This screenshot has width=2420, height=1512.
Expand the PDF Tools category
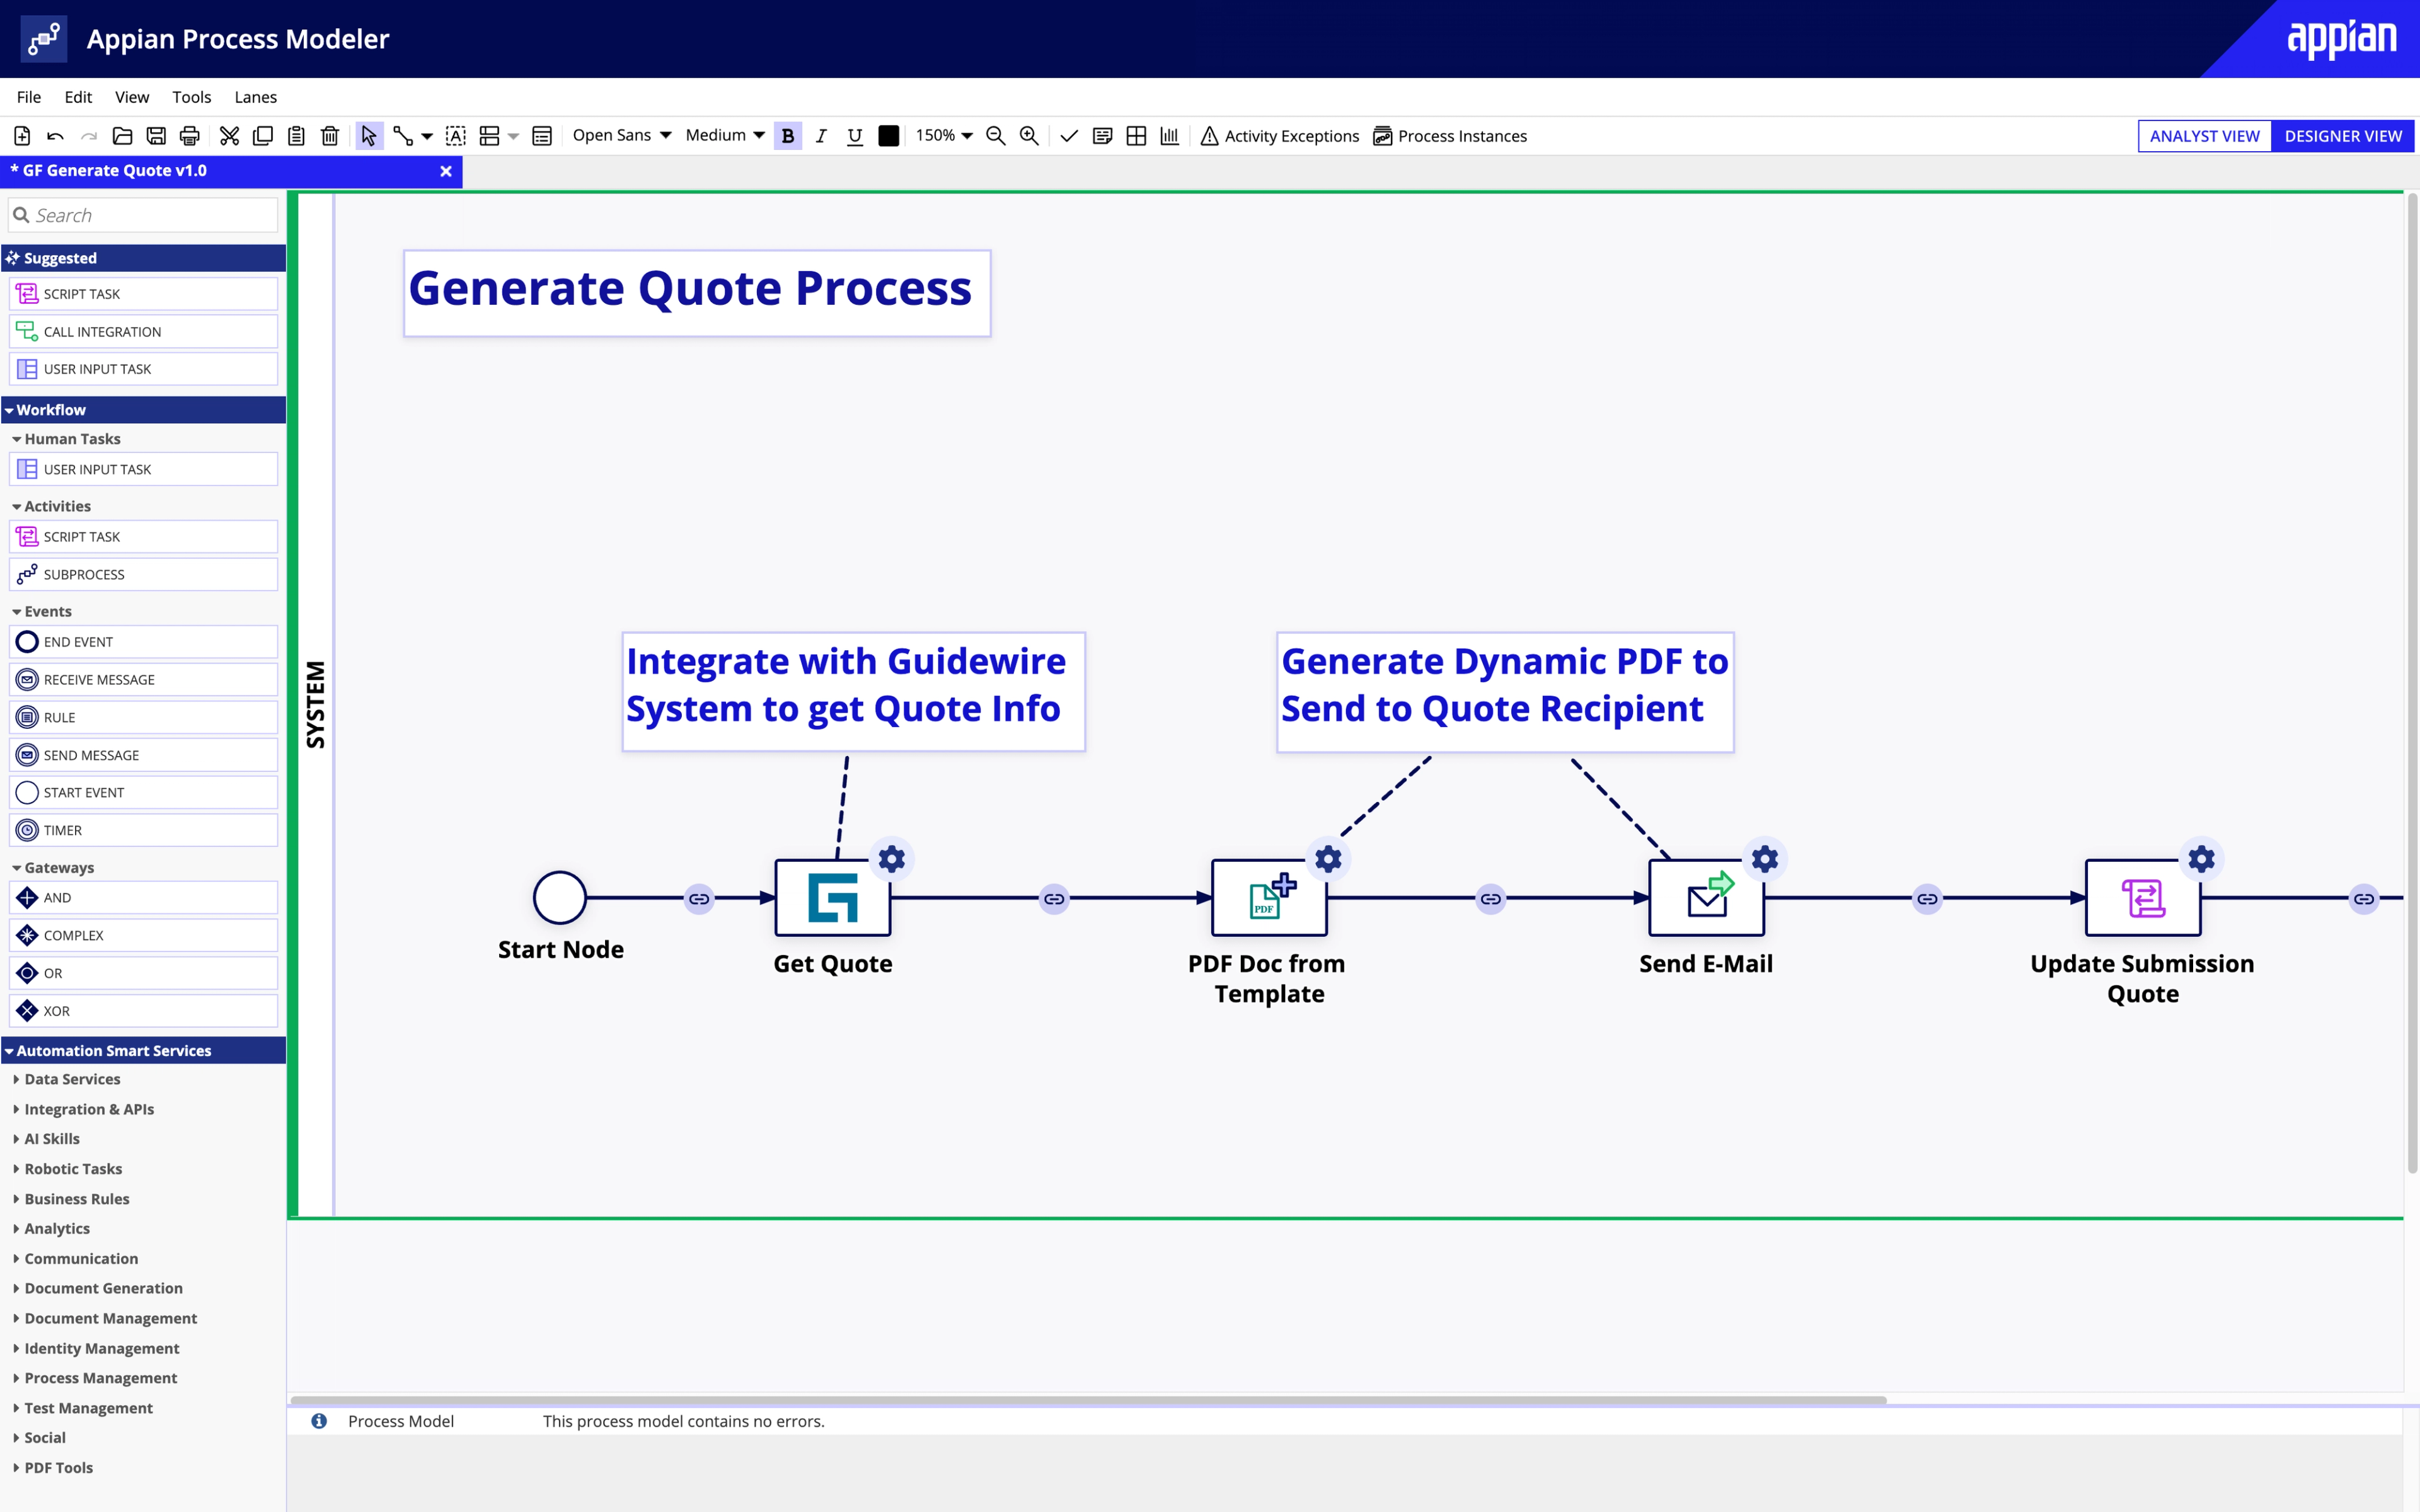[x=53, y=1467]
